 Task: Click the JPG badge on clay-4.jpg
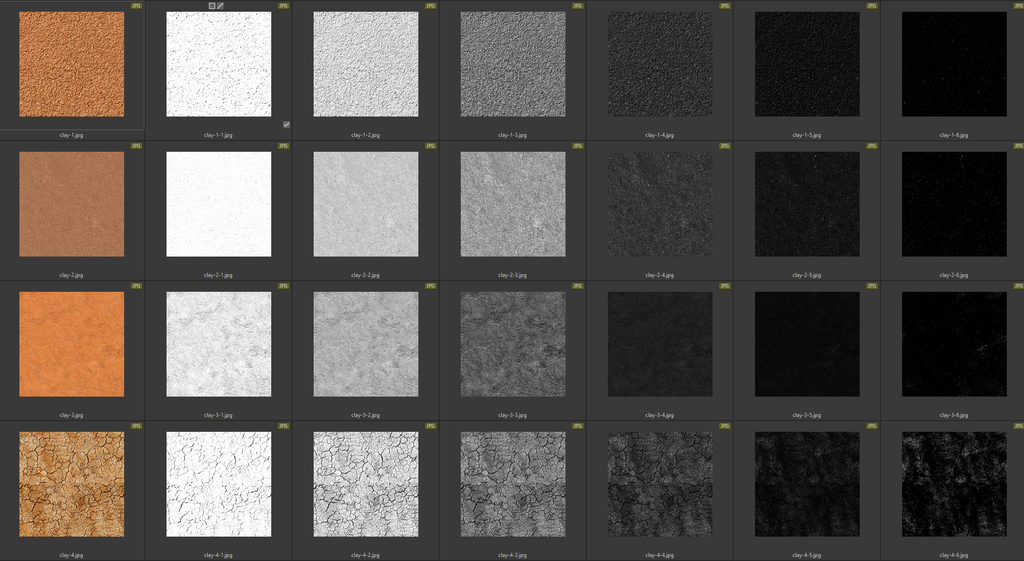(136, 426)
